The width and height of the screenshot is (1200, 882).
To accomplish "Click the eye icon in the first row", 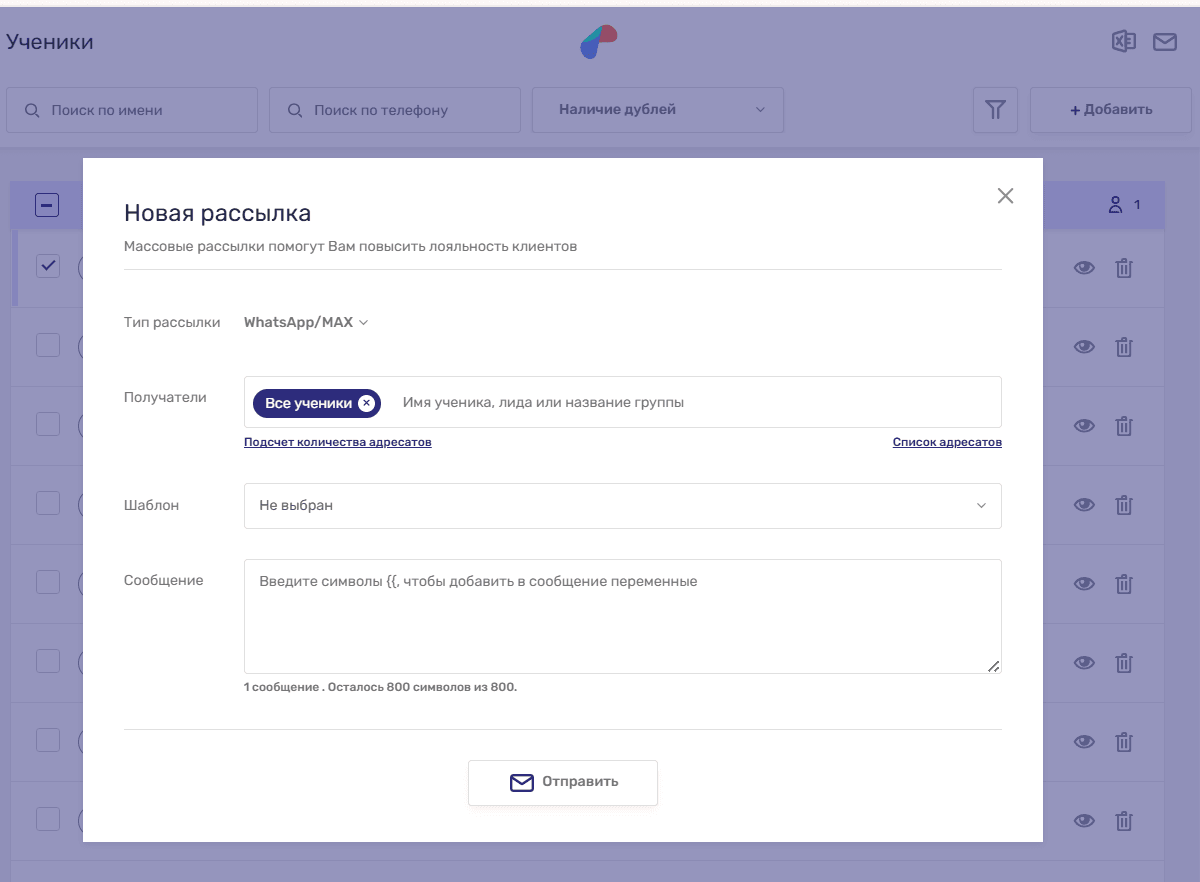I will coord(1084,268).
